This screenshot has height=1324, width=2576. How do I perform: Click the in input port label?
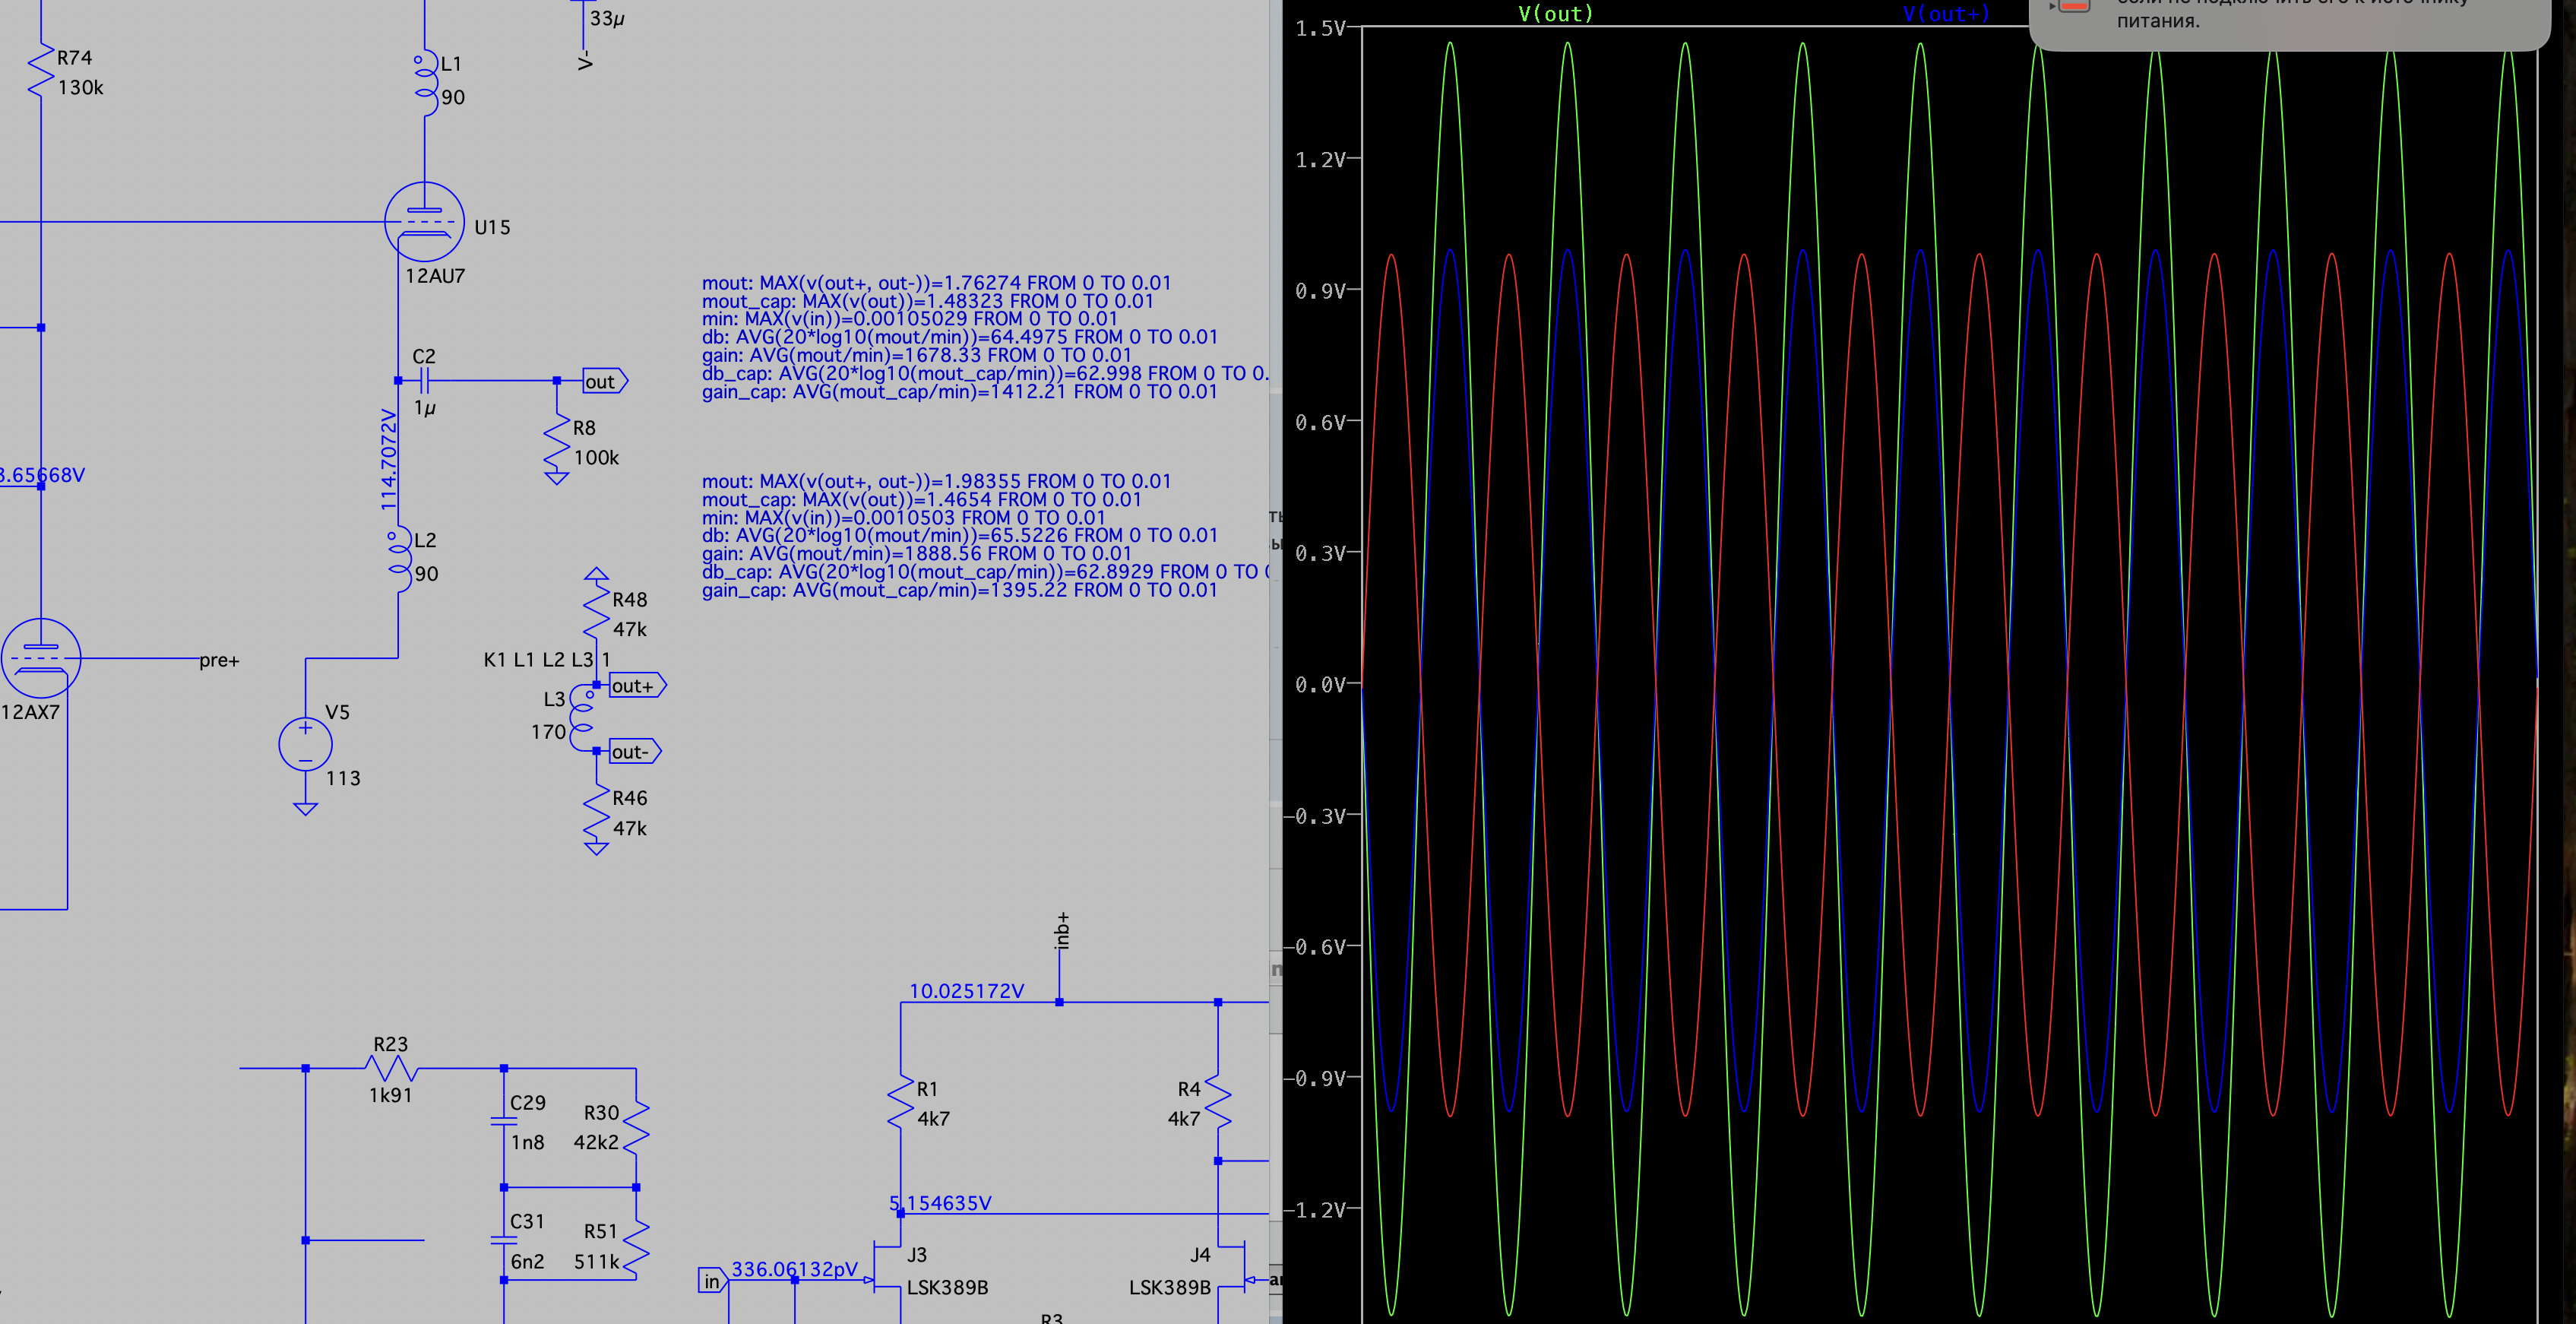click(712, 1281)
